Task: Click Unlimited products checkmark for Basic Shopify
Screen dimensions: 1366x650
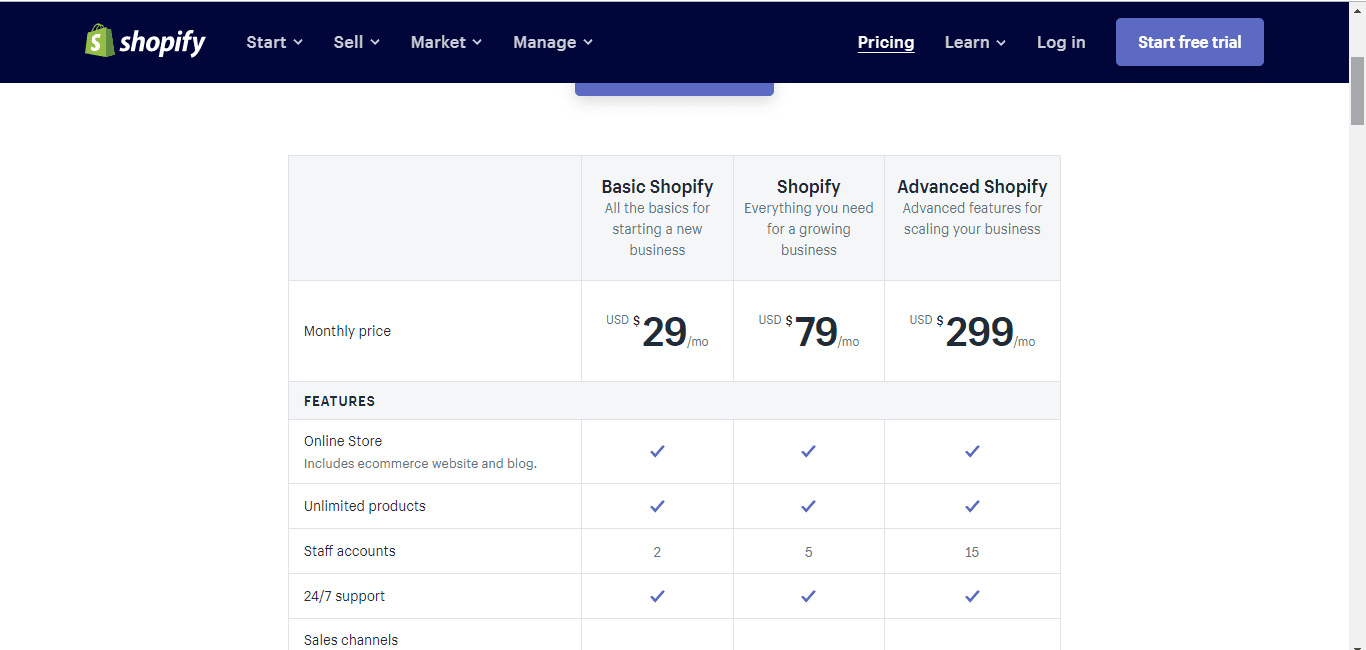Action: (x=657, y=506)
